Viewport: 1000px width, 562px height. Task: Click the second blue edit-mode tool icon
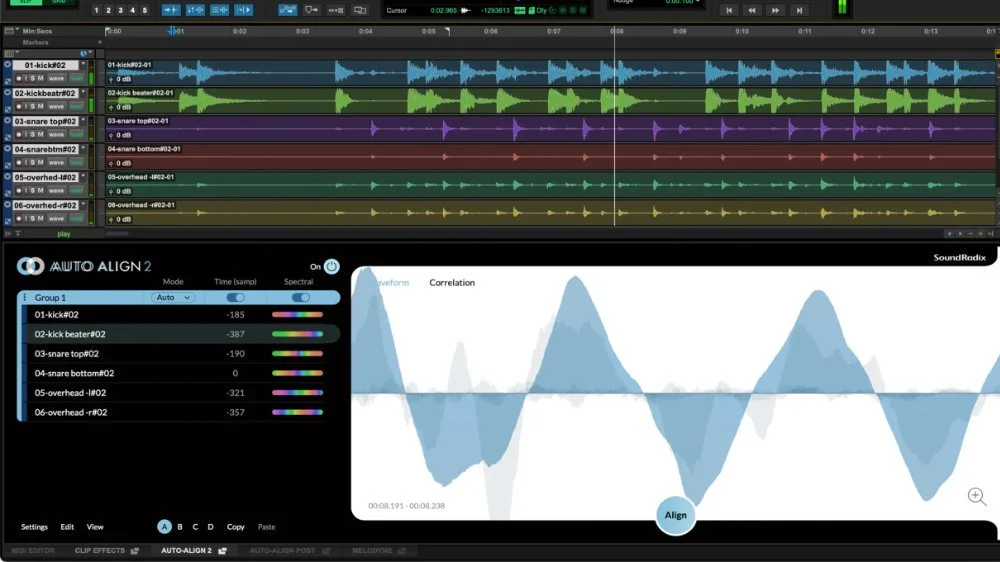tap(195, 10)
